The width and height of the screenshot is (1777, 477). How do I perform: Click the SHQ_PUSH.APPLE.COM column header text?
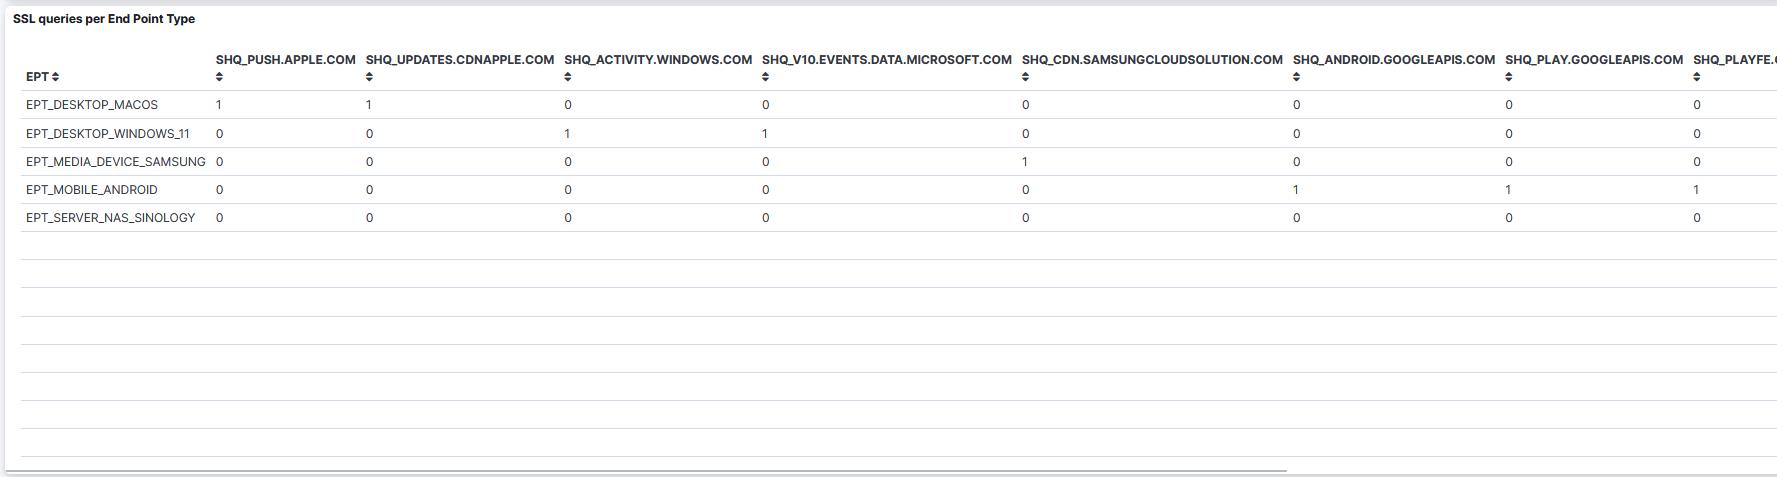[285, 60]
